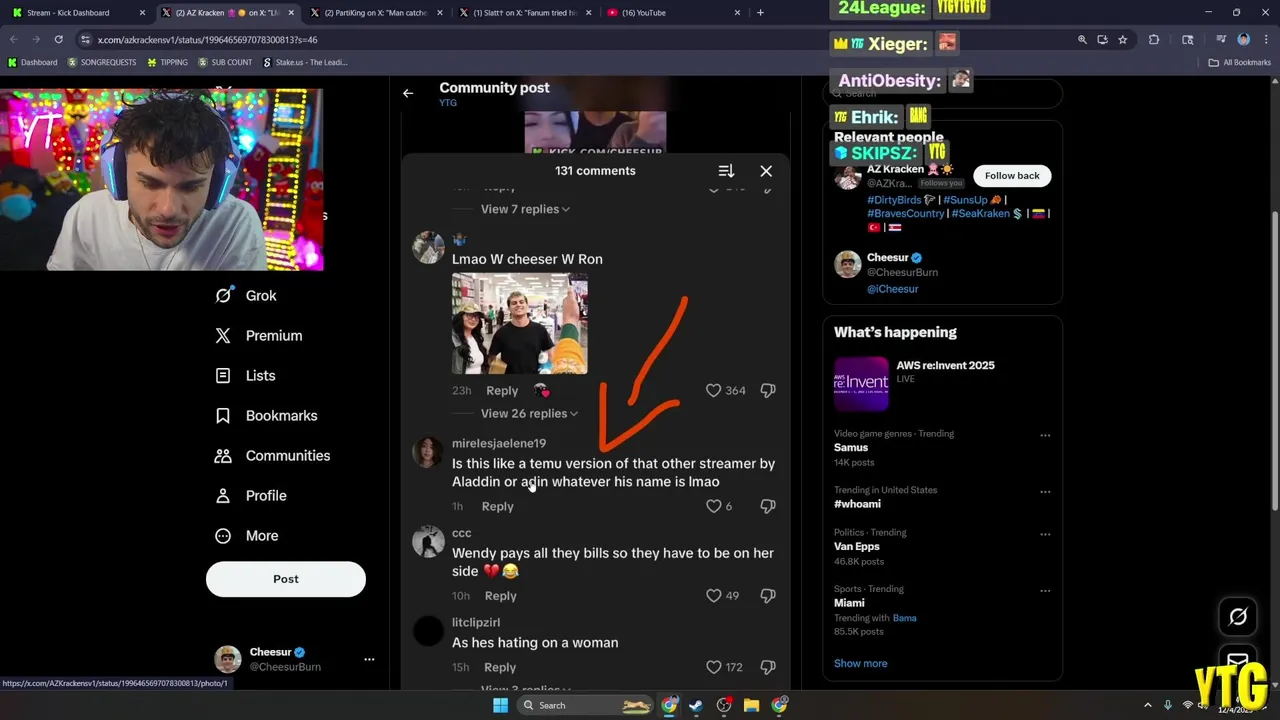Viewport: 1280px width, 720px height.
Task: Open comment sort options icon
Action: click(x=726, y=171)
